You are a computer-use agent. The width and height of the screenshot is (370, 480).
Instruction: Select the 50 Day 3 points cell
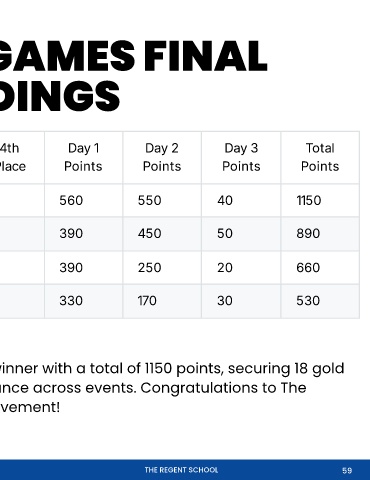[241, 234]
